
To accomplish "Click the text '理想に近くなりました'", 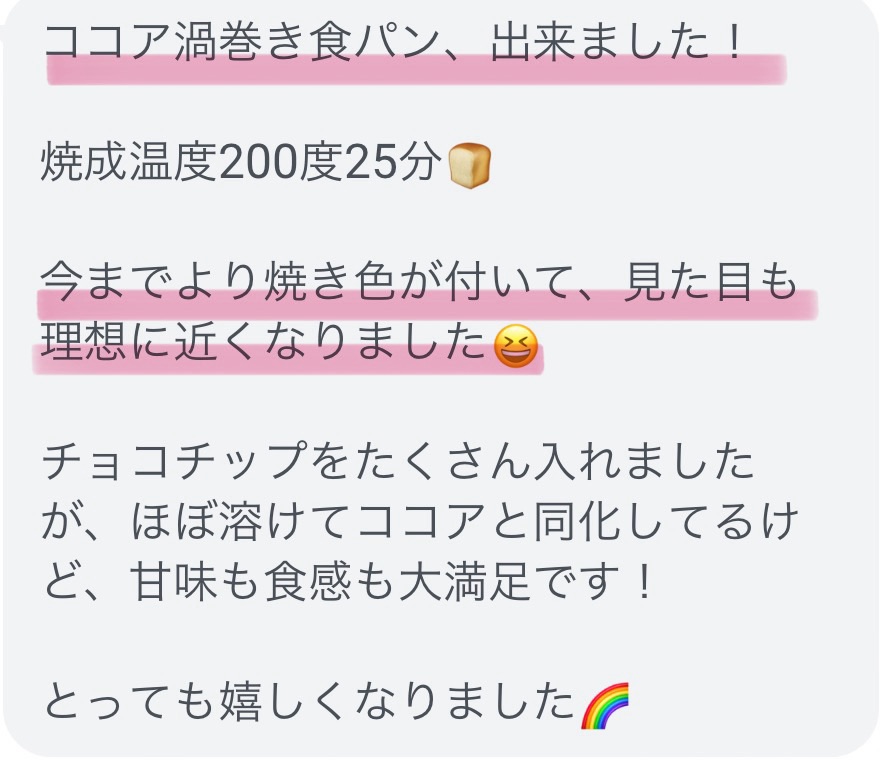I will pyautogui.click(x=264, y=342).
